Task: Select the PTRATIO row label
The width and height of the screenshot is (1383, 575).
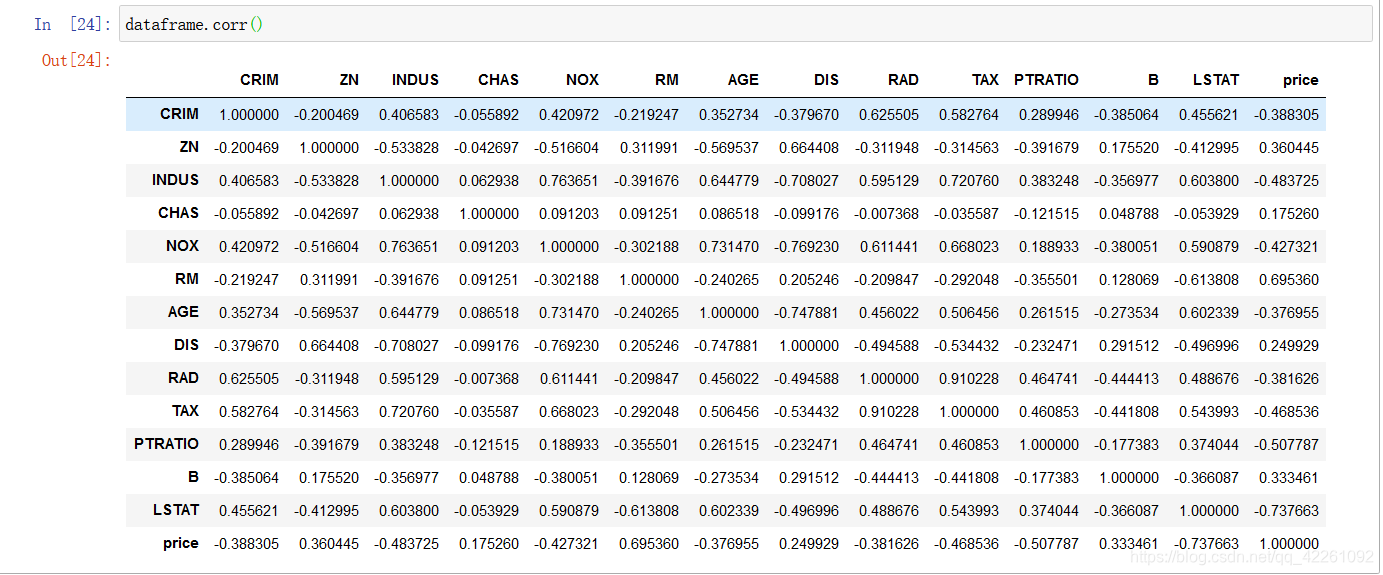Action: click(x=166, y=444)
